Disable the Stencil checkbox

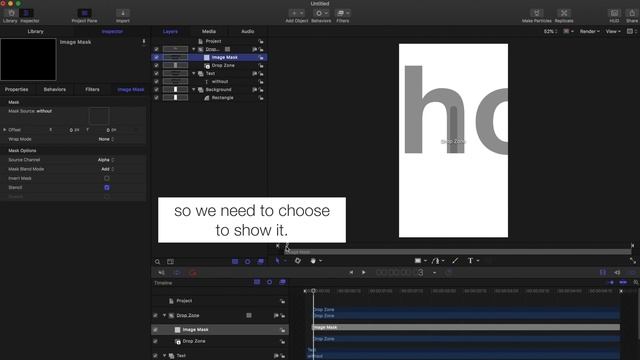pos(107,188)
